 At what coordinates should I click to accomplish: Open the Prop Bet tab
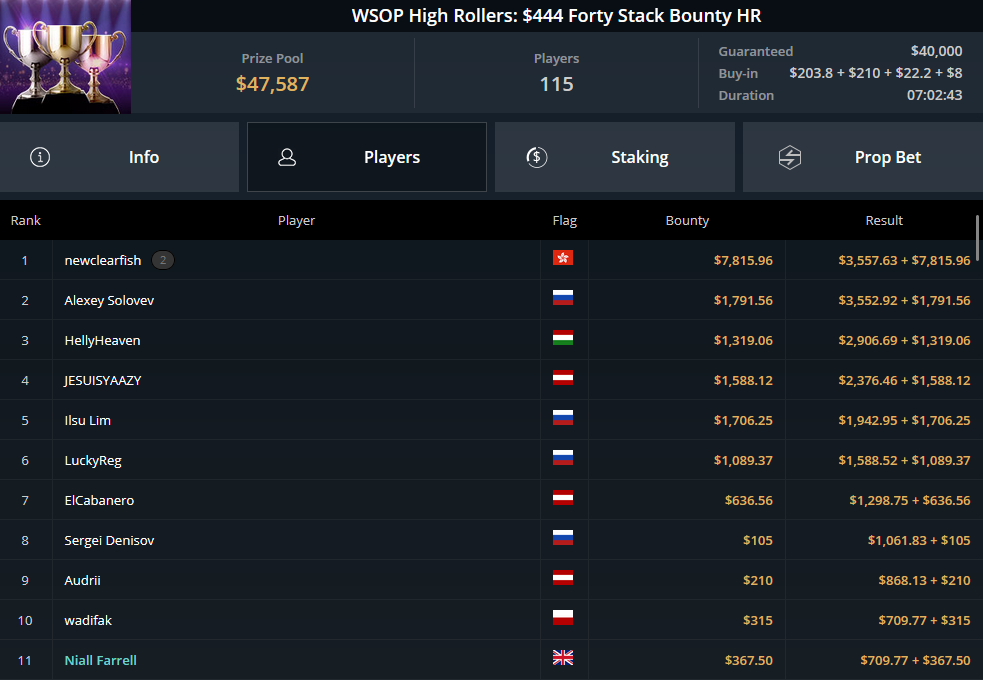[x=863, y=157]
